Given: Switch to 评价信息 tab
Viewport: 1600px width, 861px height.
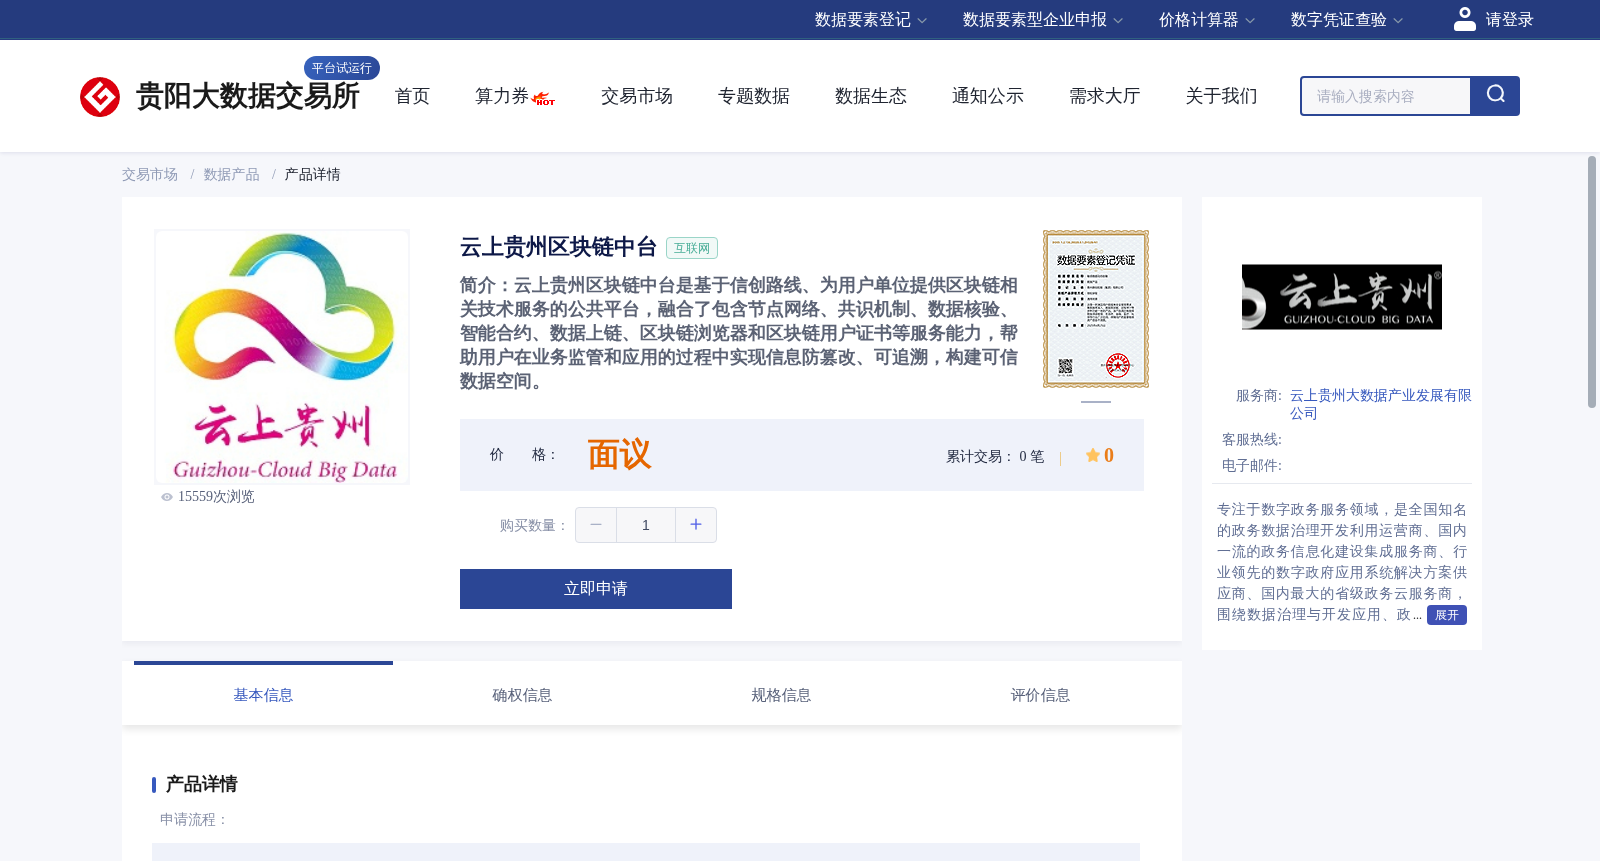Looking at the screenshot, I should pyautogui.click(x=1040, y=695).
